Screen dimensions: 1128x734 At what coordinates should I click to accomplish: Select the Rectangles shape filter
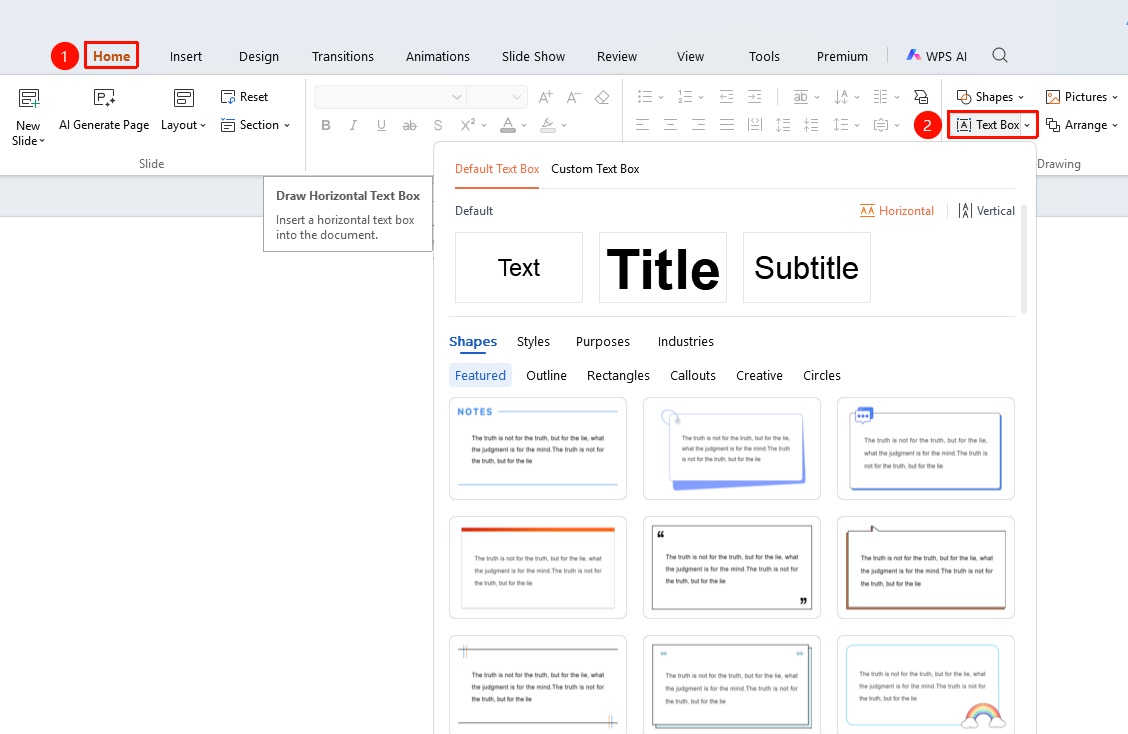[x=618, y=376]
